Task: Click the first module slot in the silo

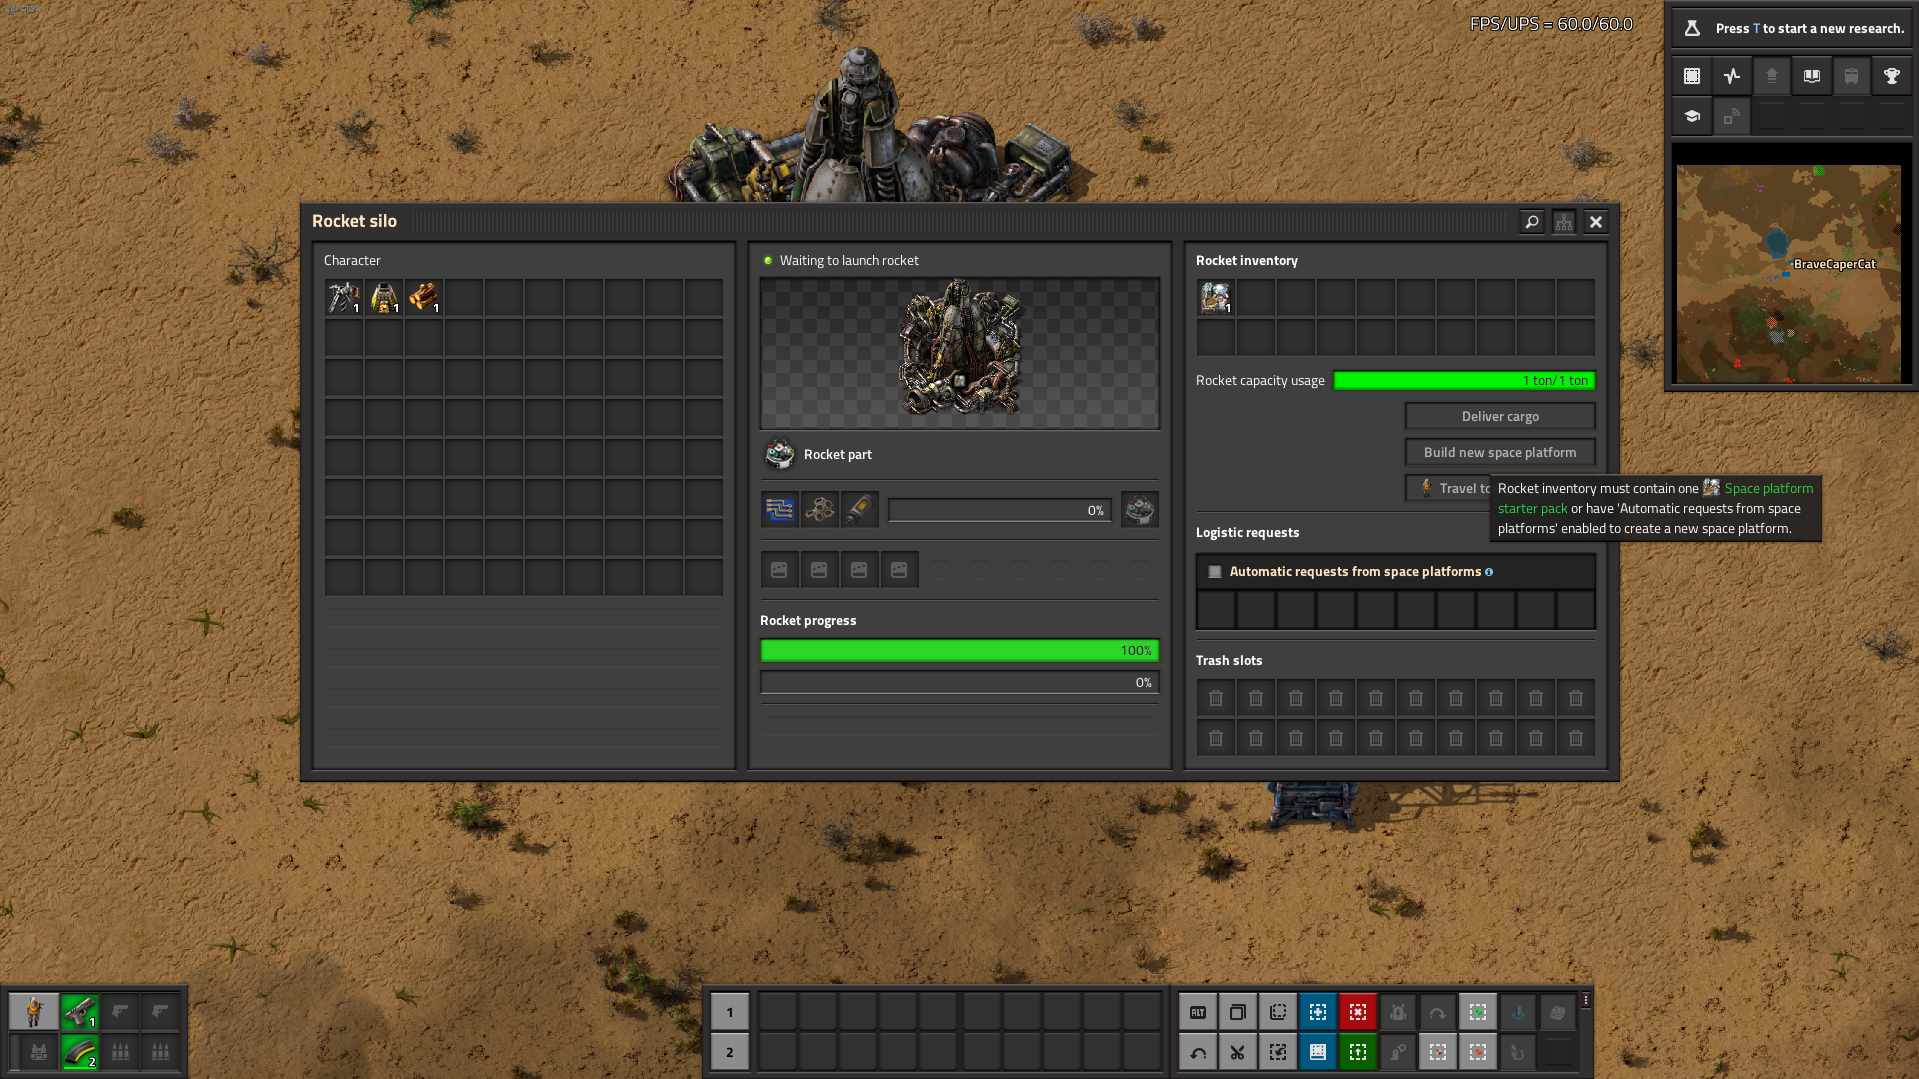Action: (779, 570)
